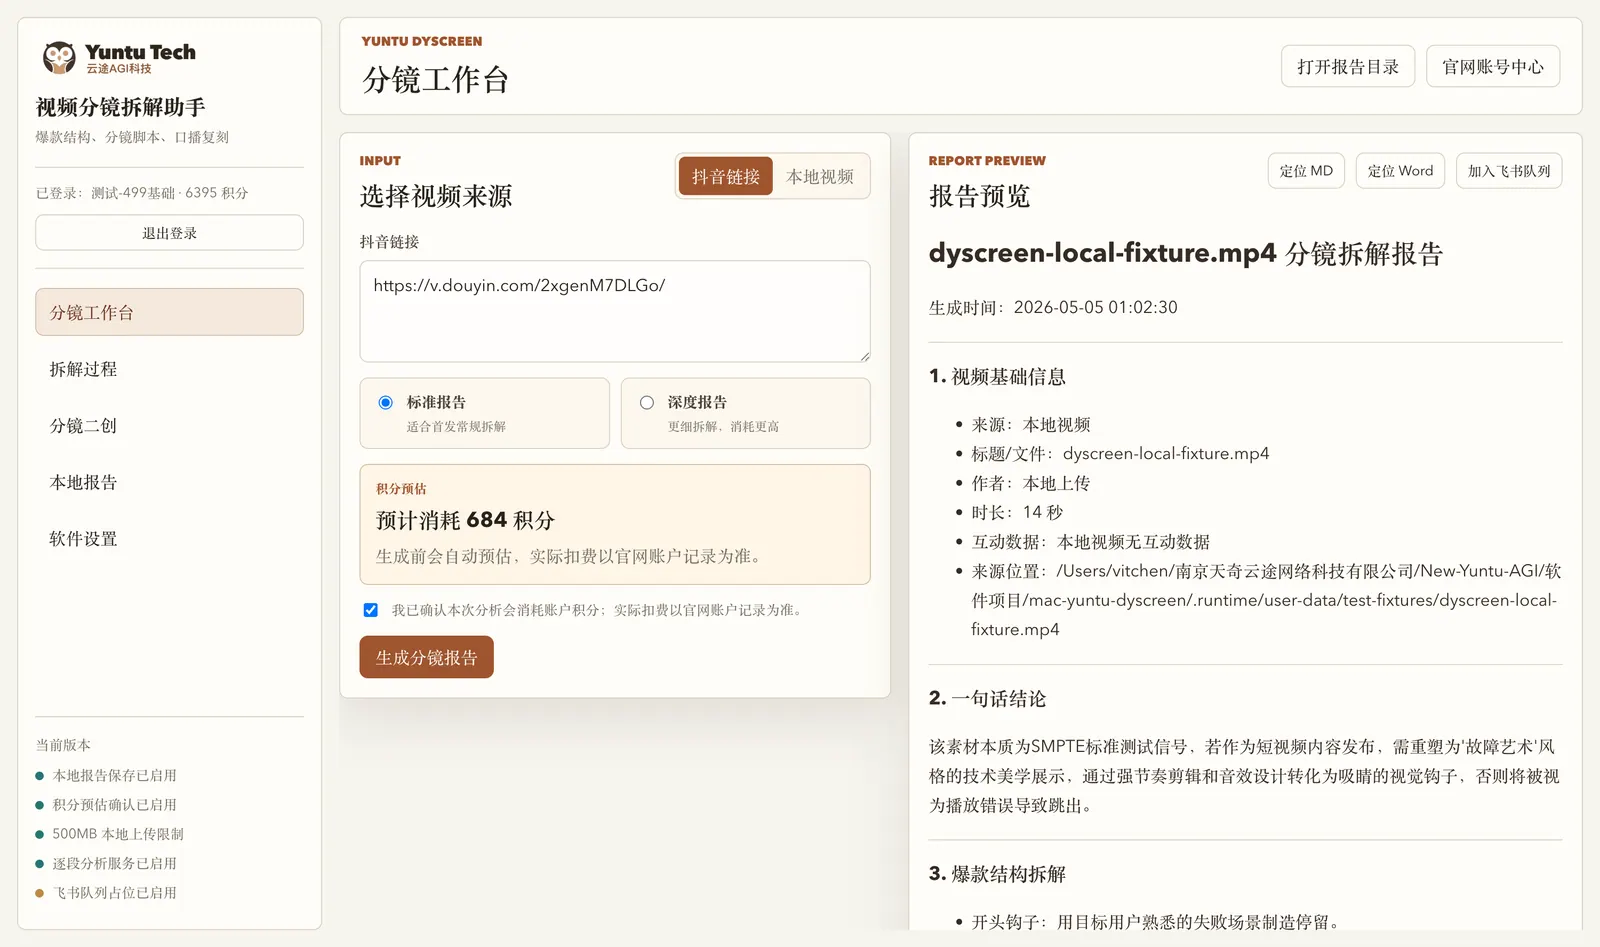Click the textarea resize handle corner
1600x947 pixels.
(864, 356)
